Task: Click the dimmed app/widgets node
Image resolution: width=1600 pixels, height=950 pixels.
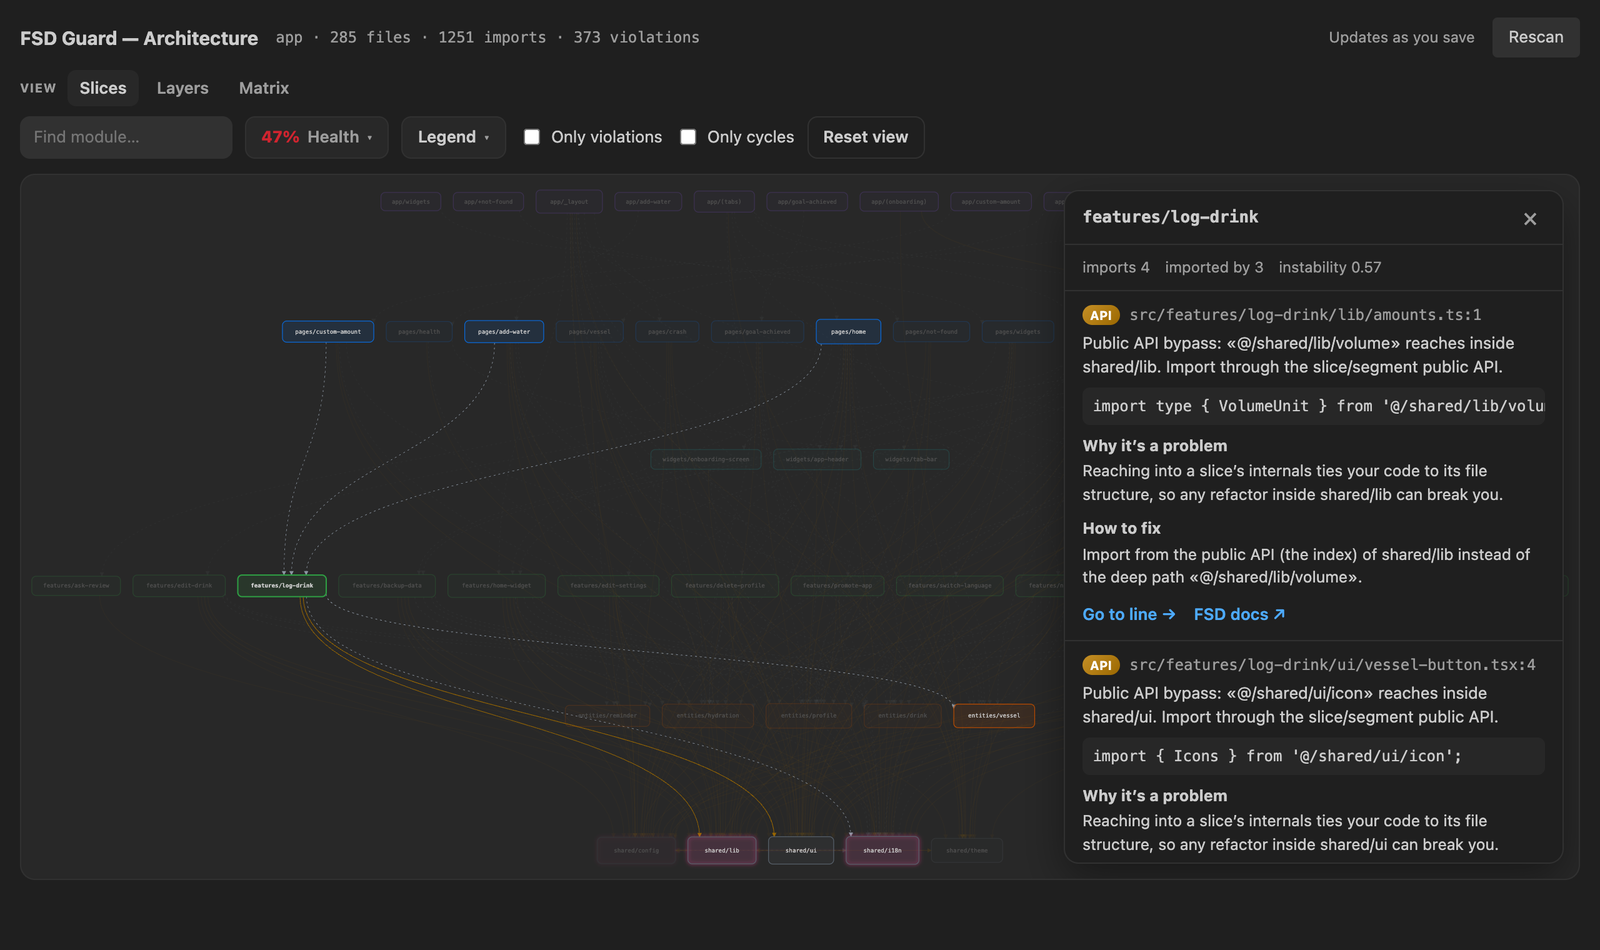Action: (411, 201)
